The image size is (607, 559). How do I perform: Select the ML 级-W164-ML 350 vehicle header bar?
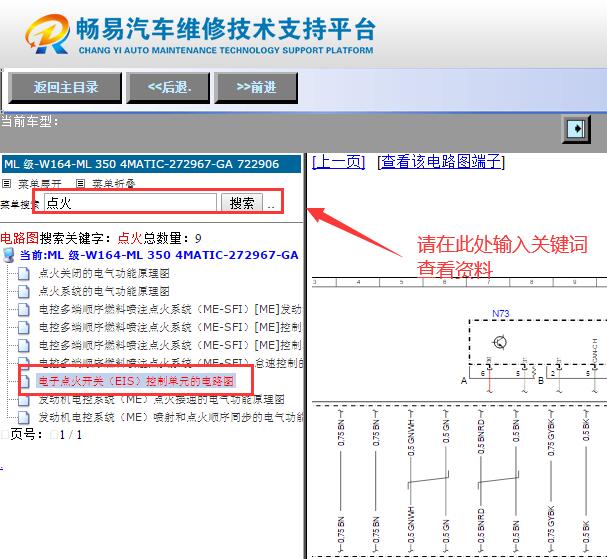click(x=151, y=164)
